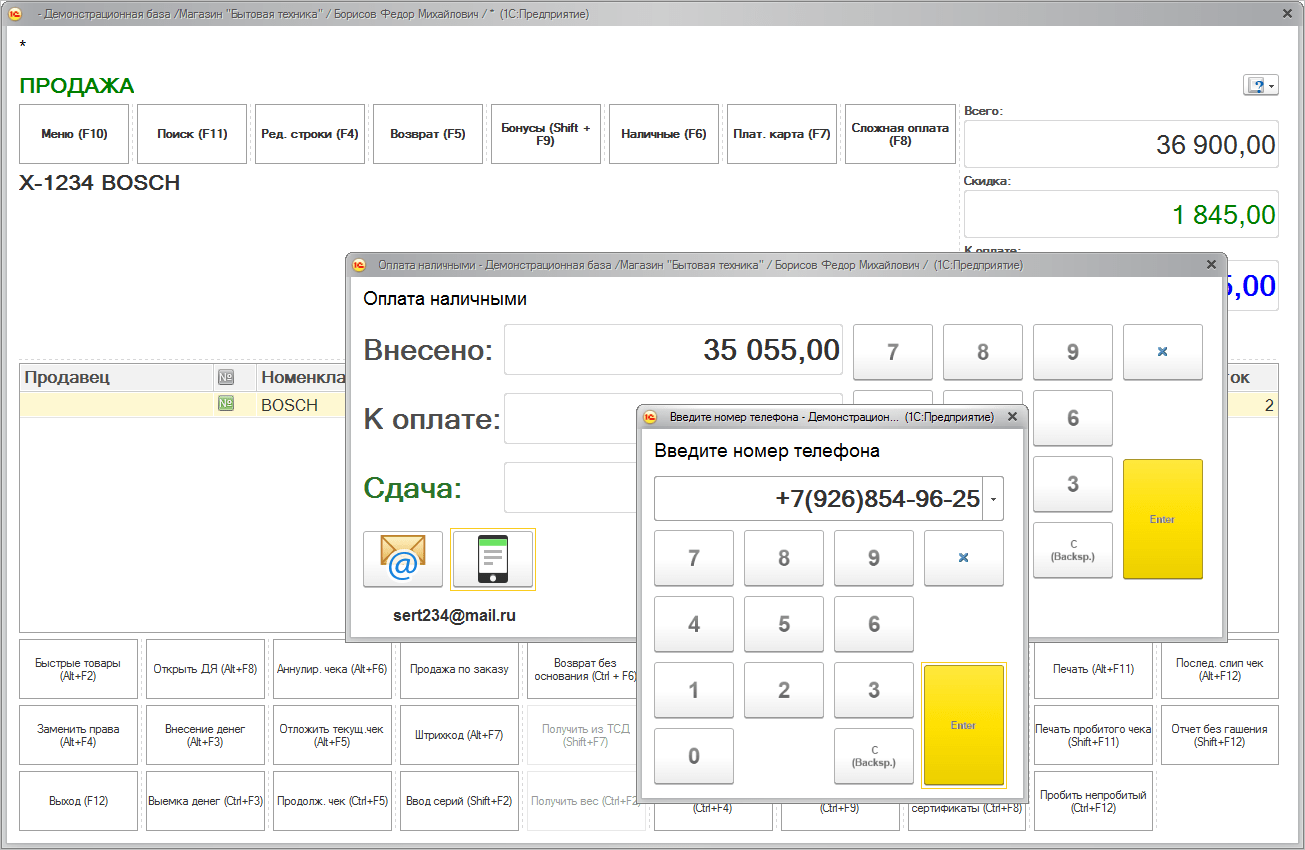Select Наличные (F6) payment
Viewport: 1305px width, 850px height.
click(664, 134)
